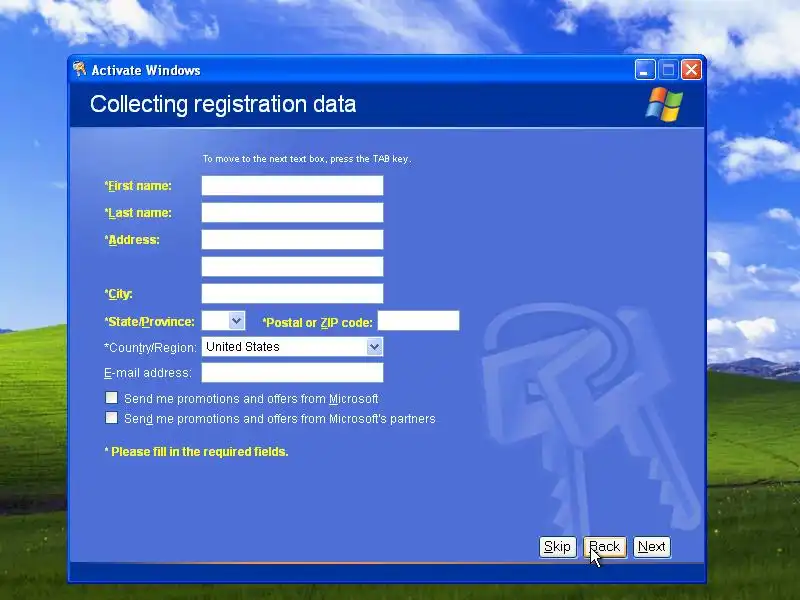Image resolution: width=800 pixels, height=600 pixels.
Task: Enable promotions and offers from Microsoft
Action: (111, 398)
